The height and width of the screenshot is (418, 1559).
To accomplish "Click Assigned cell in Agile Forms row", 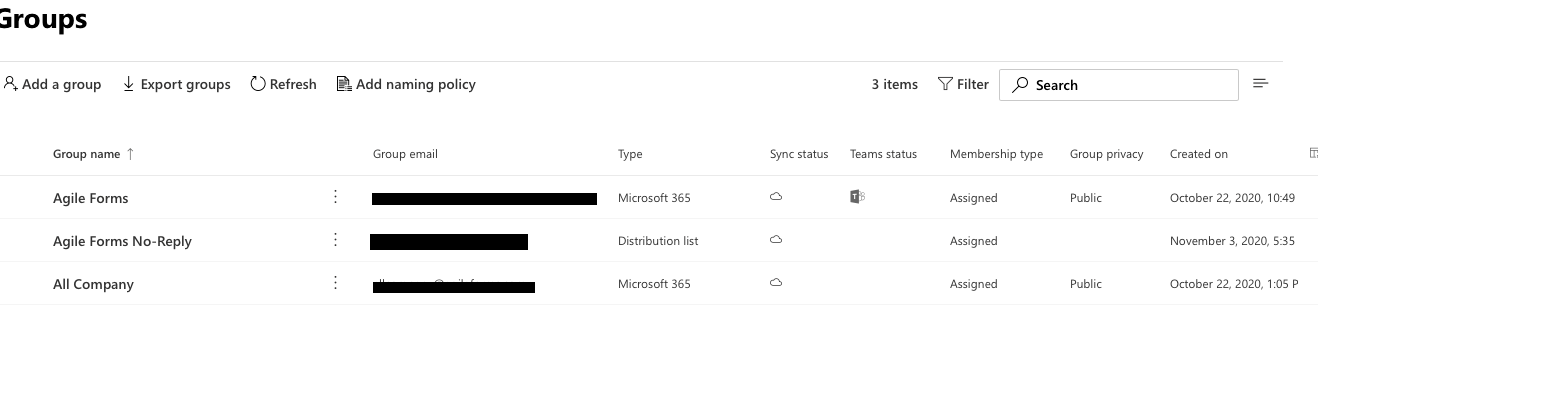I will (x=974, y=198).
